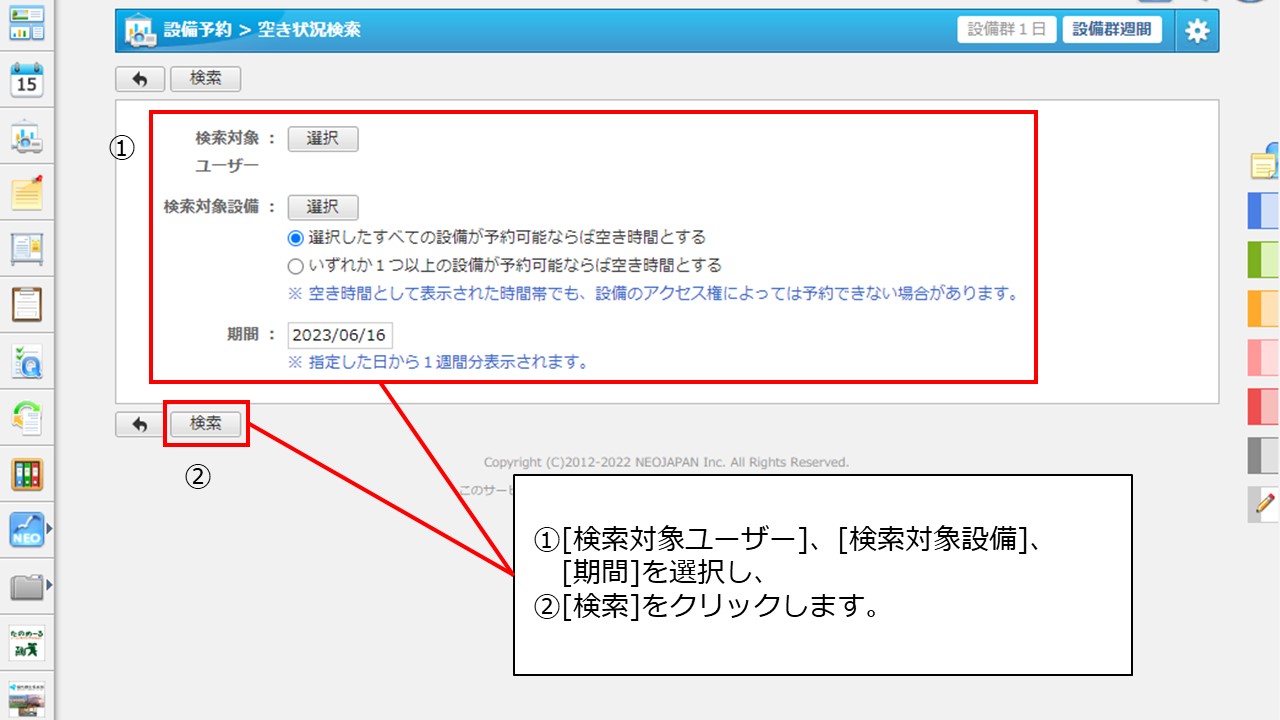Pick the green sticky note color
The width and height of the screenshot is (1280, 720).
pyautogui.click(x=1264, y=260)
